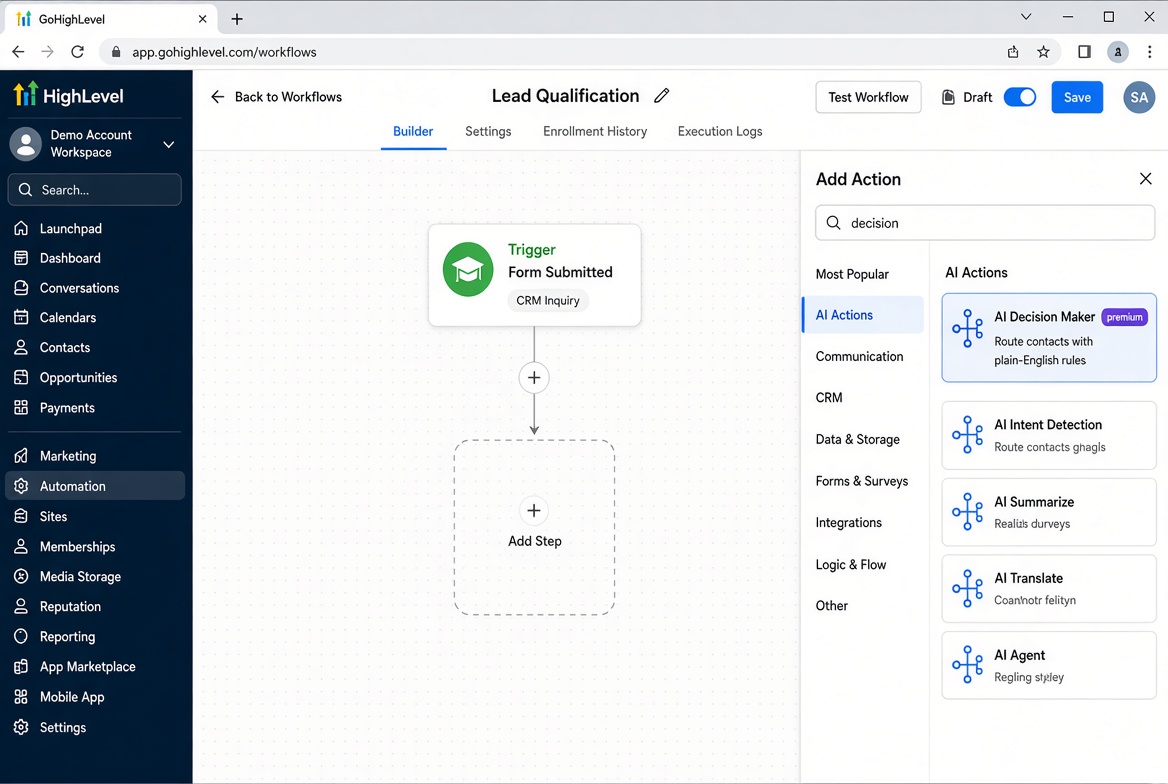The width and height of the screenshot is (1168, 784).
Task: Select Automation in the sidebar
Action: click(95, 486)
